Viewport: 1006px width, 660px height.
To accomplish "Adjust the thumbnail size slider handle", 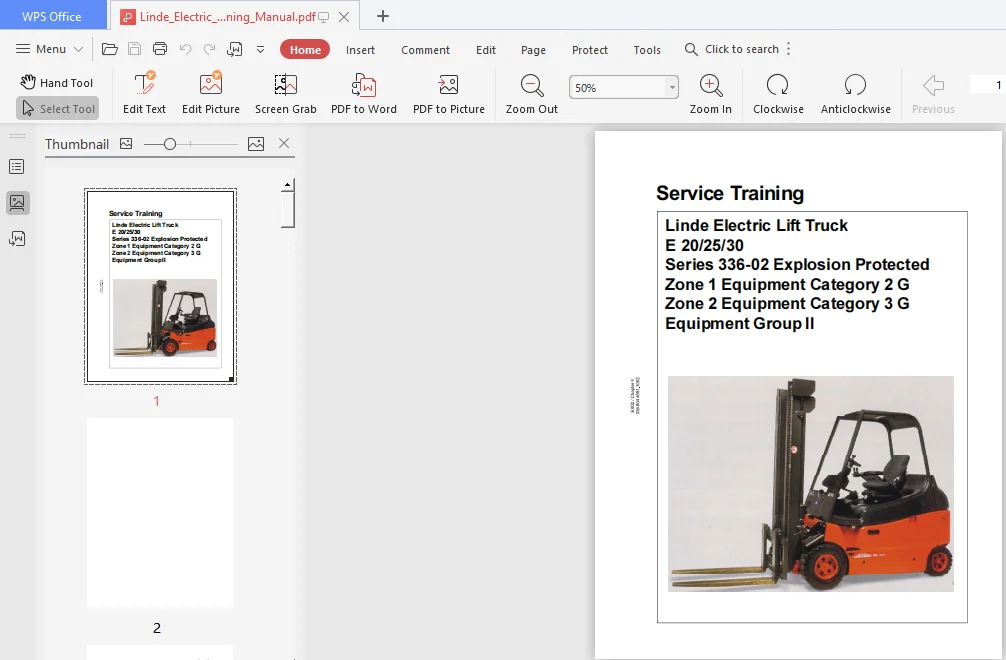I will [169, 144].
